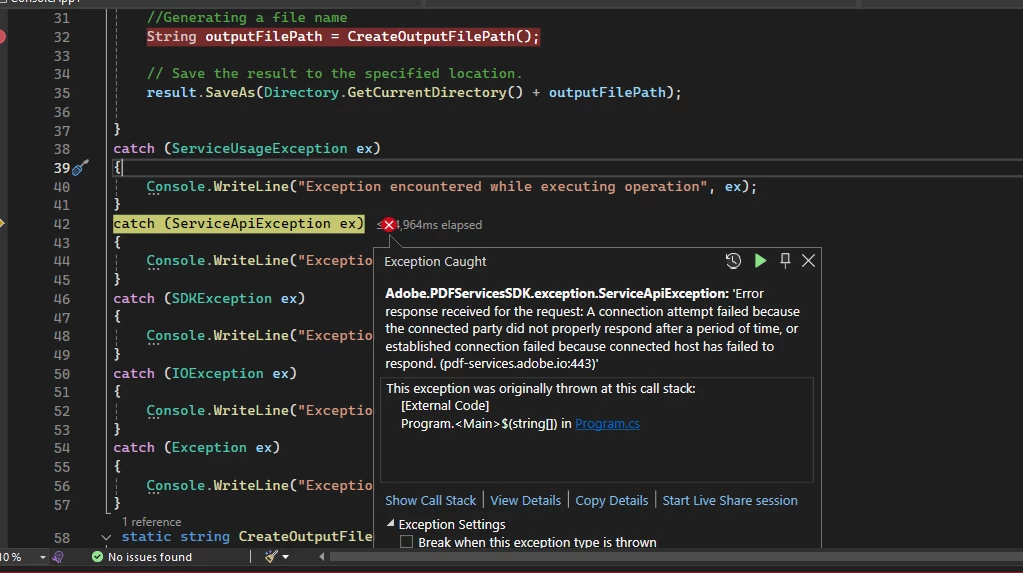1023x573 pixels.
Task: Click ServiceUsageException on line 38
Action: (x=259, y=149)
